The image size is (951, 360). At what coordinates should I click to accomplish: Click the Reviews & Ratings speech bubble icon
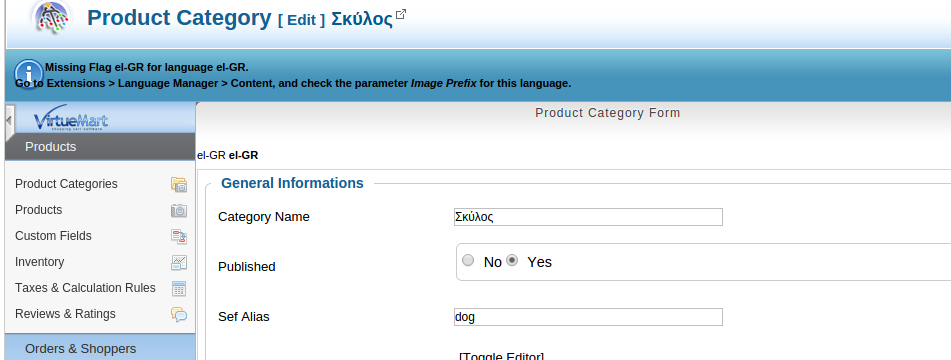coord(179,315)
